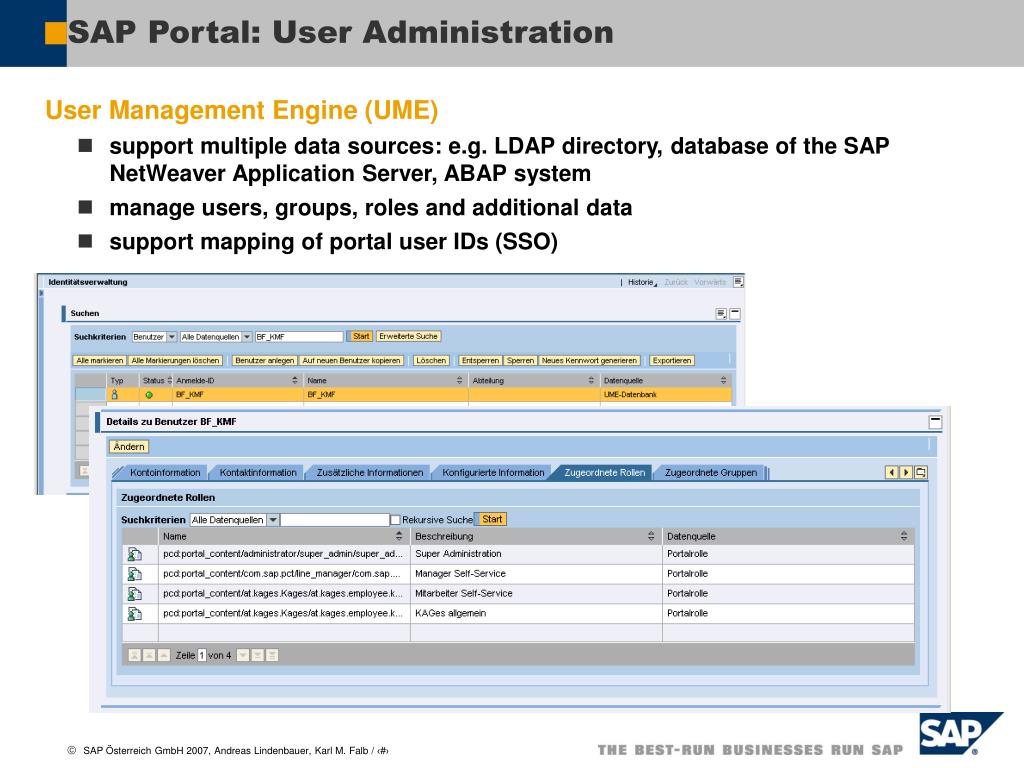Switch to the Kontaktinformation tab
Image resolution: width=1024 pixels, height=768 pixels.
tap(258, 473)
